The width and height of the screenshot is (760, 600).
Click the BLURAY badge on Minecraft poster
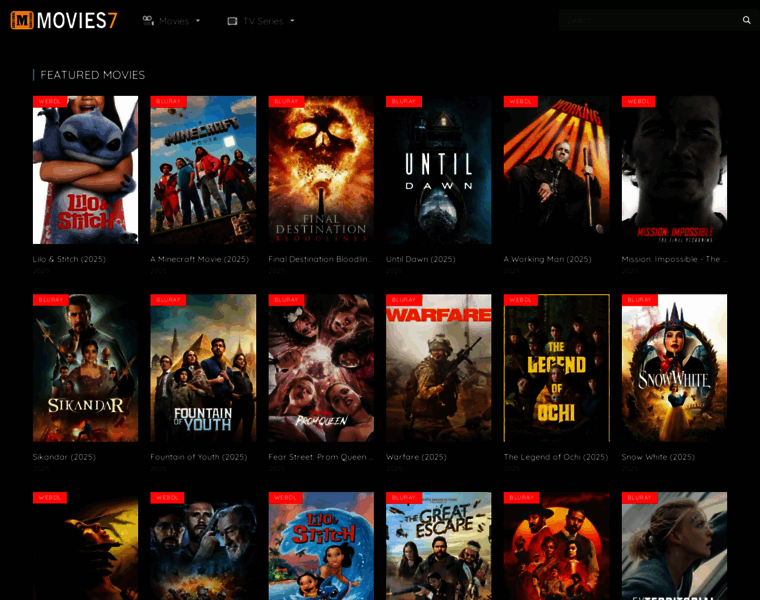[168, 101]
